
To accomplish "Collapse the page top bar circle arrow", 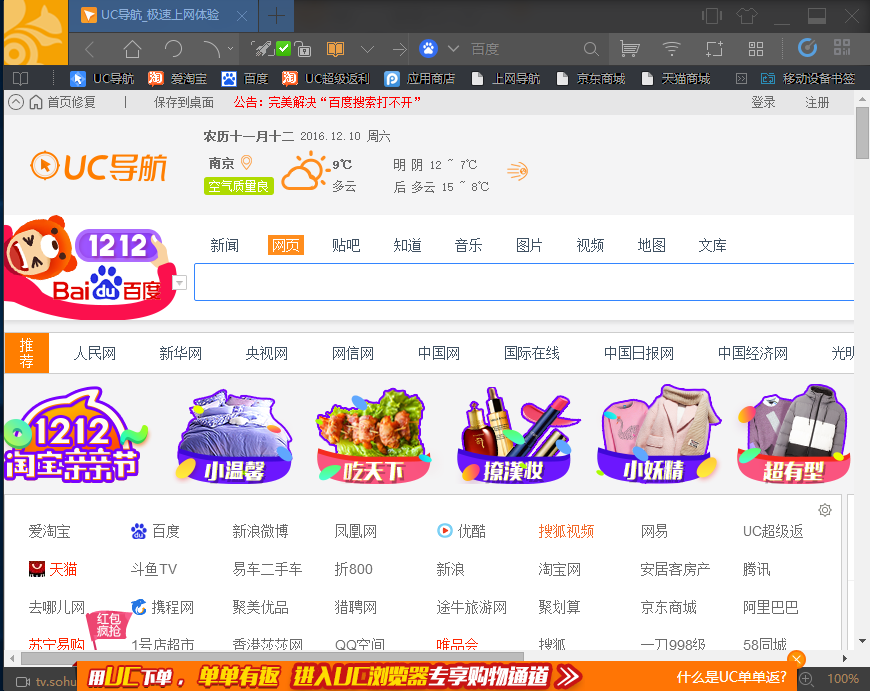I will (16, 102).
